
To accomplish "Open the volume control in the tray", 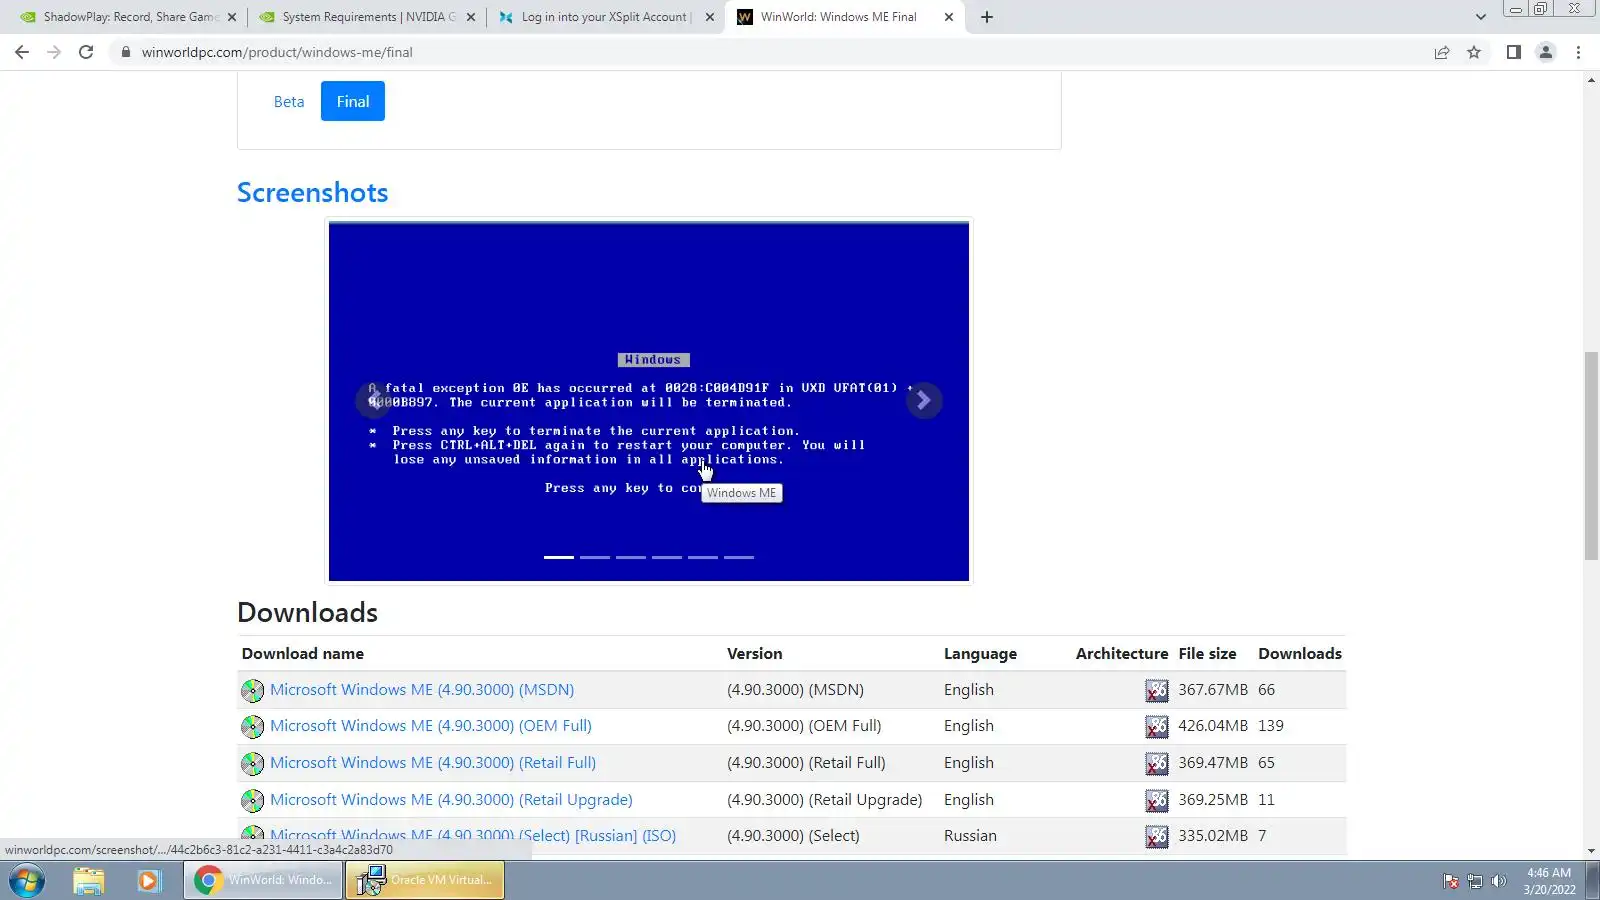I will pos(1498,881).
